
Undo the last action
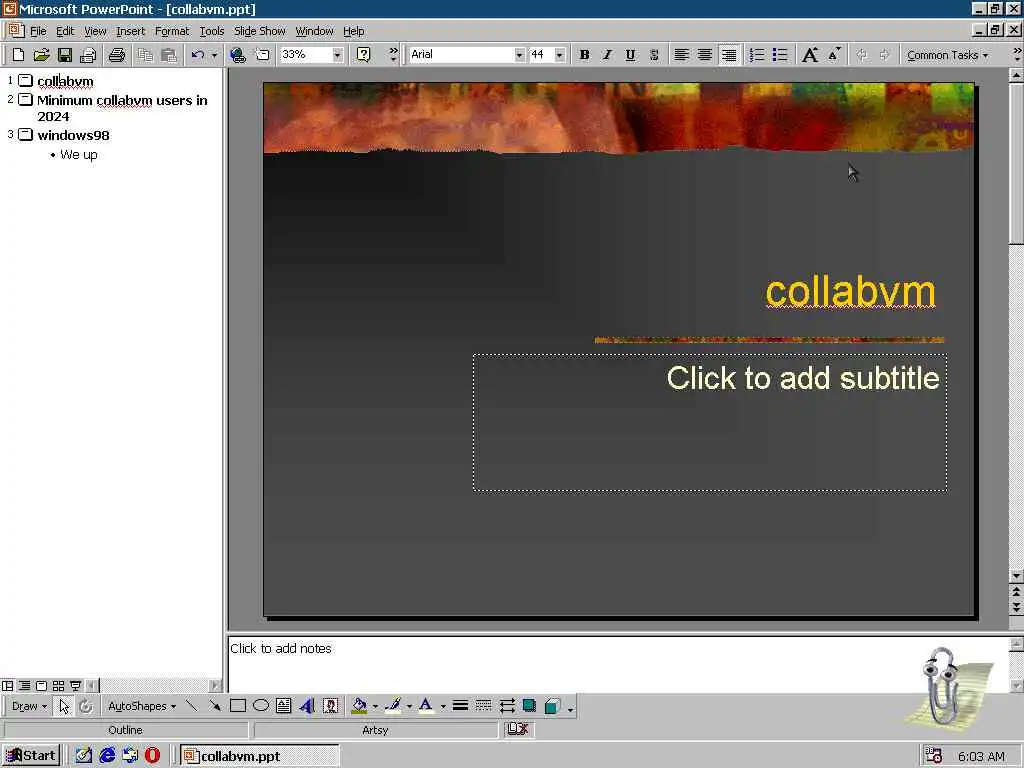(x=198, y=55)
